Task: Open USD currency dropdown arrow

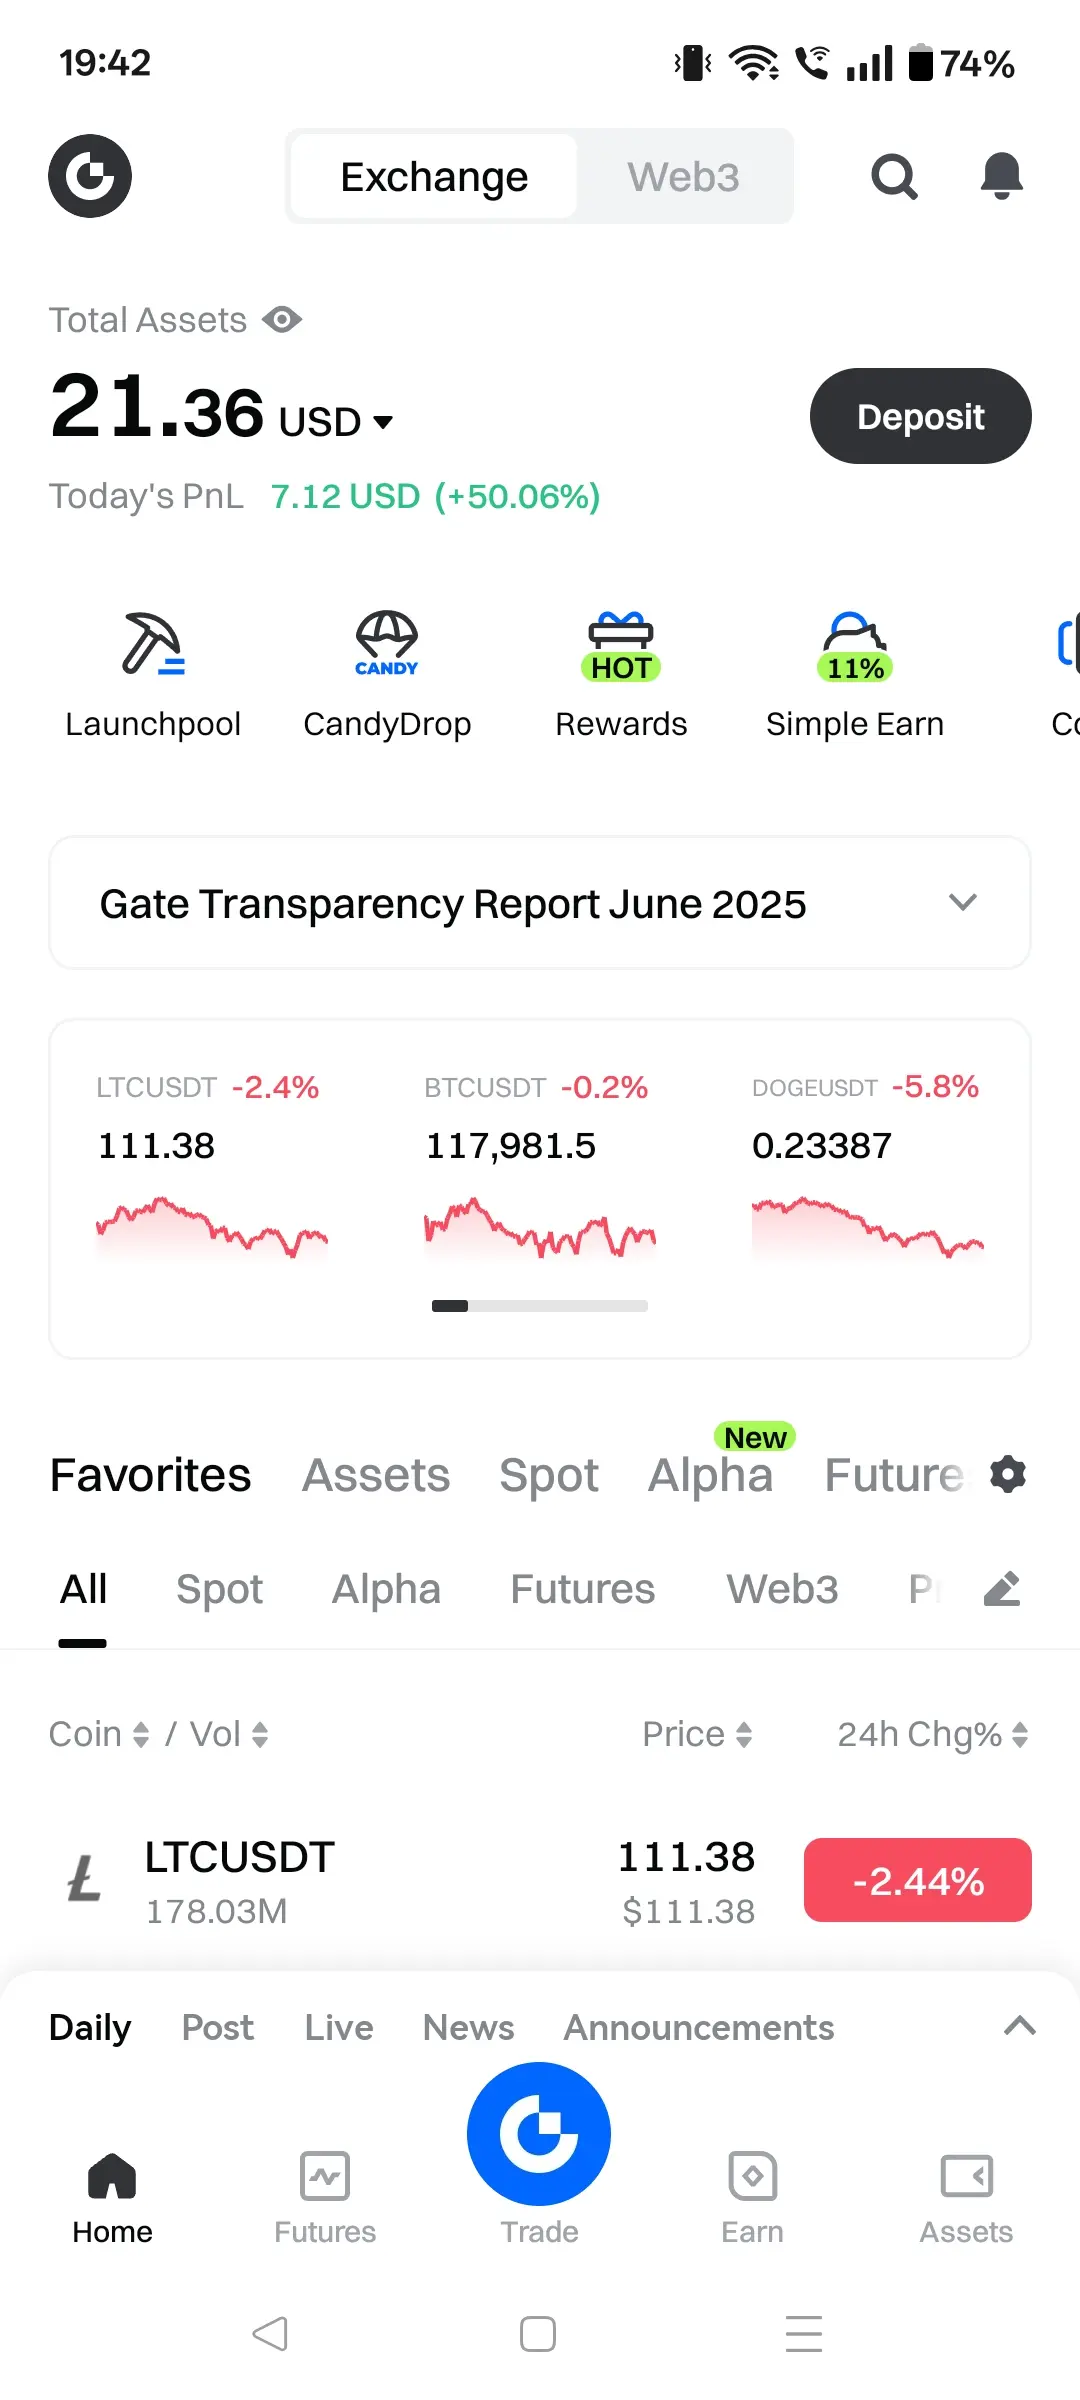Action: [383, 422]
